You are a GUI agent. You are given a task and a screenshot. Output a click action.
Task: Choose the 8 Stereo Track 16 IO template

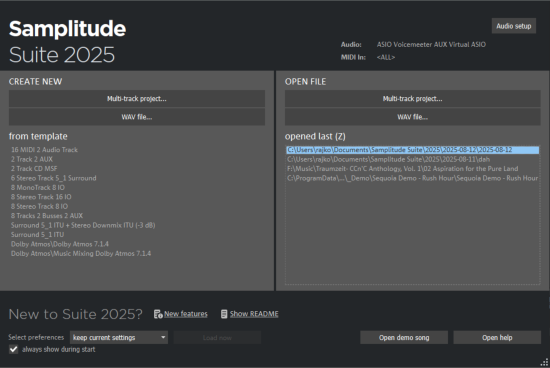click(41, 197)
